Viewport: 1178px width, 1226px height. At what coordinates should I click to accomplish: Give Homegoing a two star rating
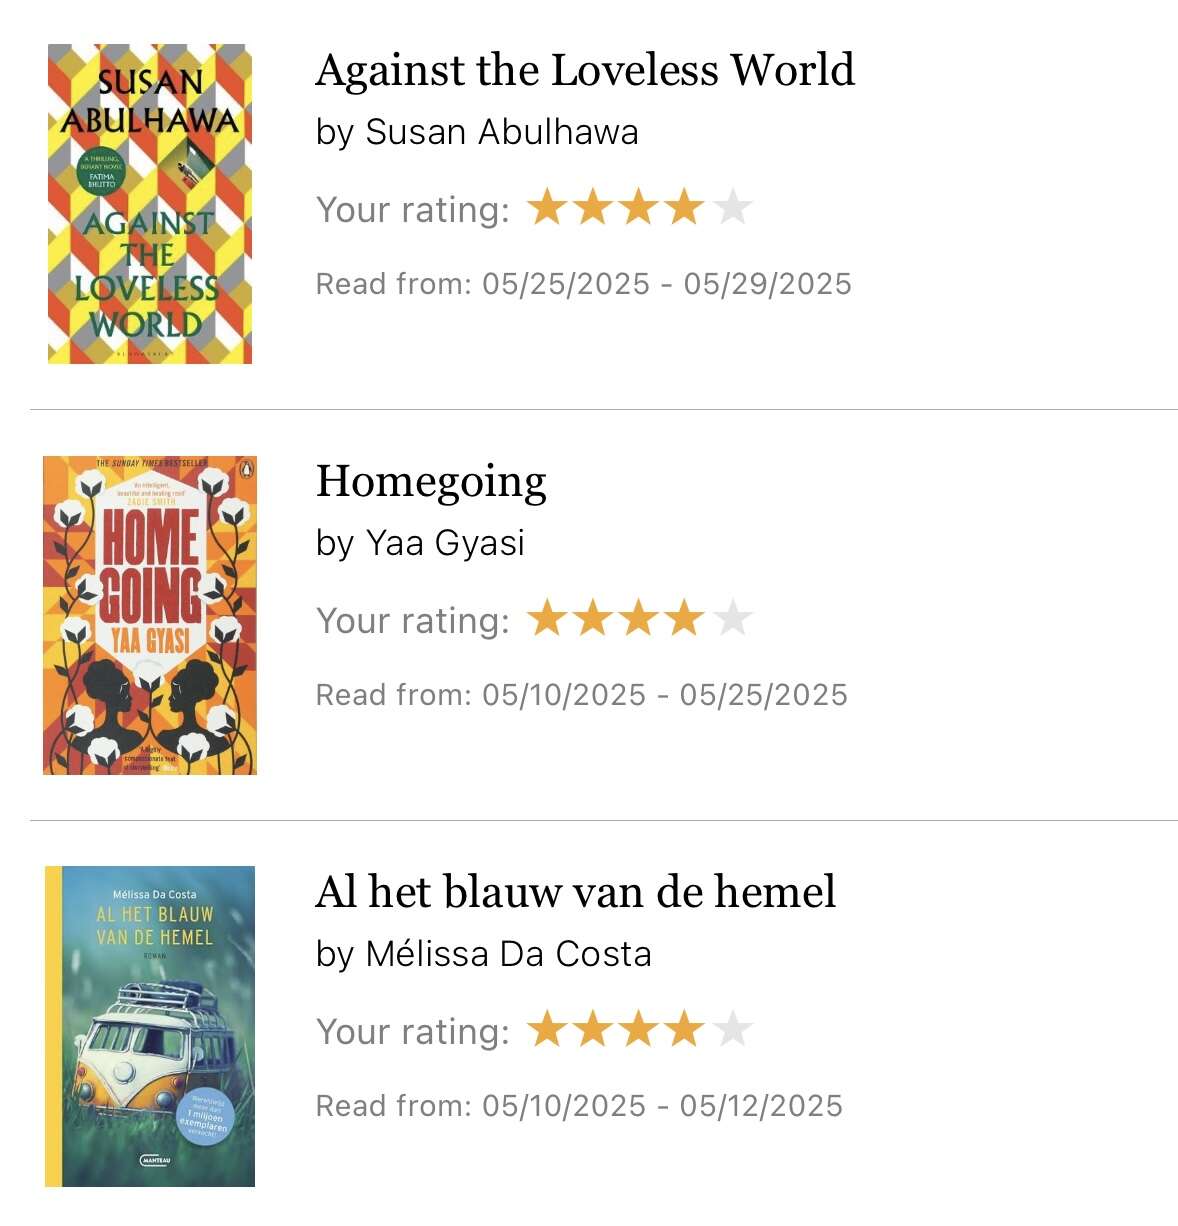tap(593, 619)
